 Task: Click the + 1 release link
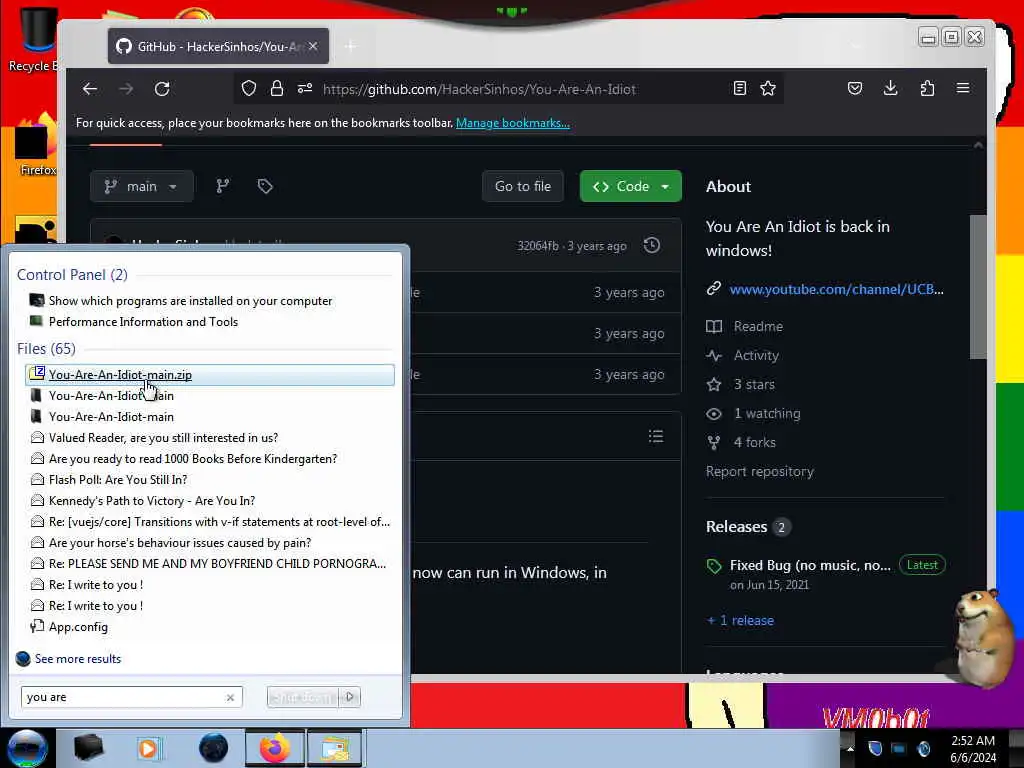click(740, 620)
